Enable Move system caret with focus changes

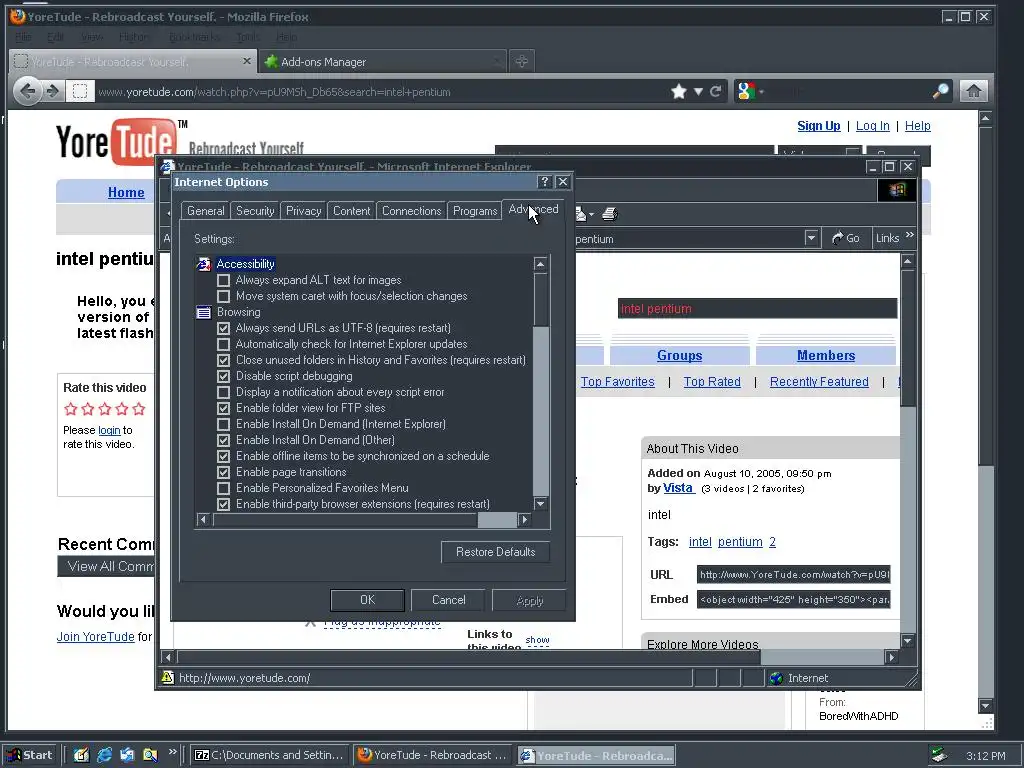pyautogui.click(x=223, y=296)
